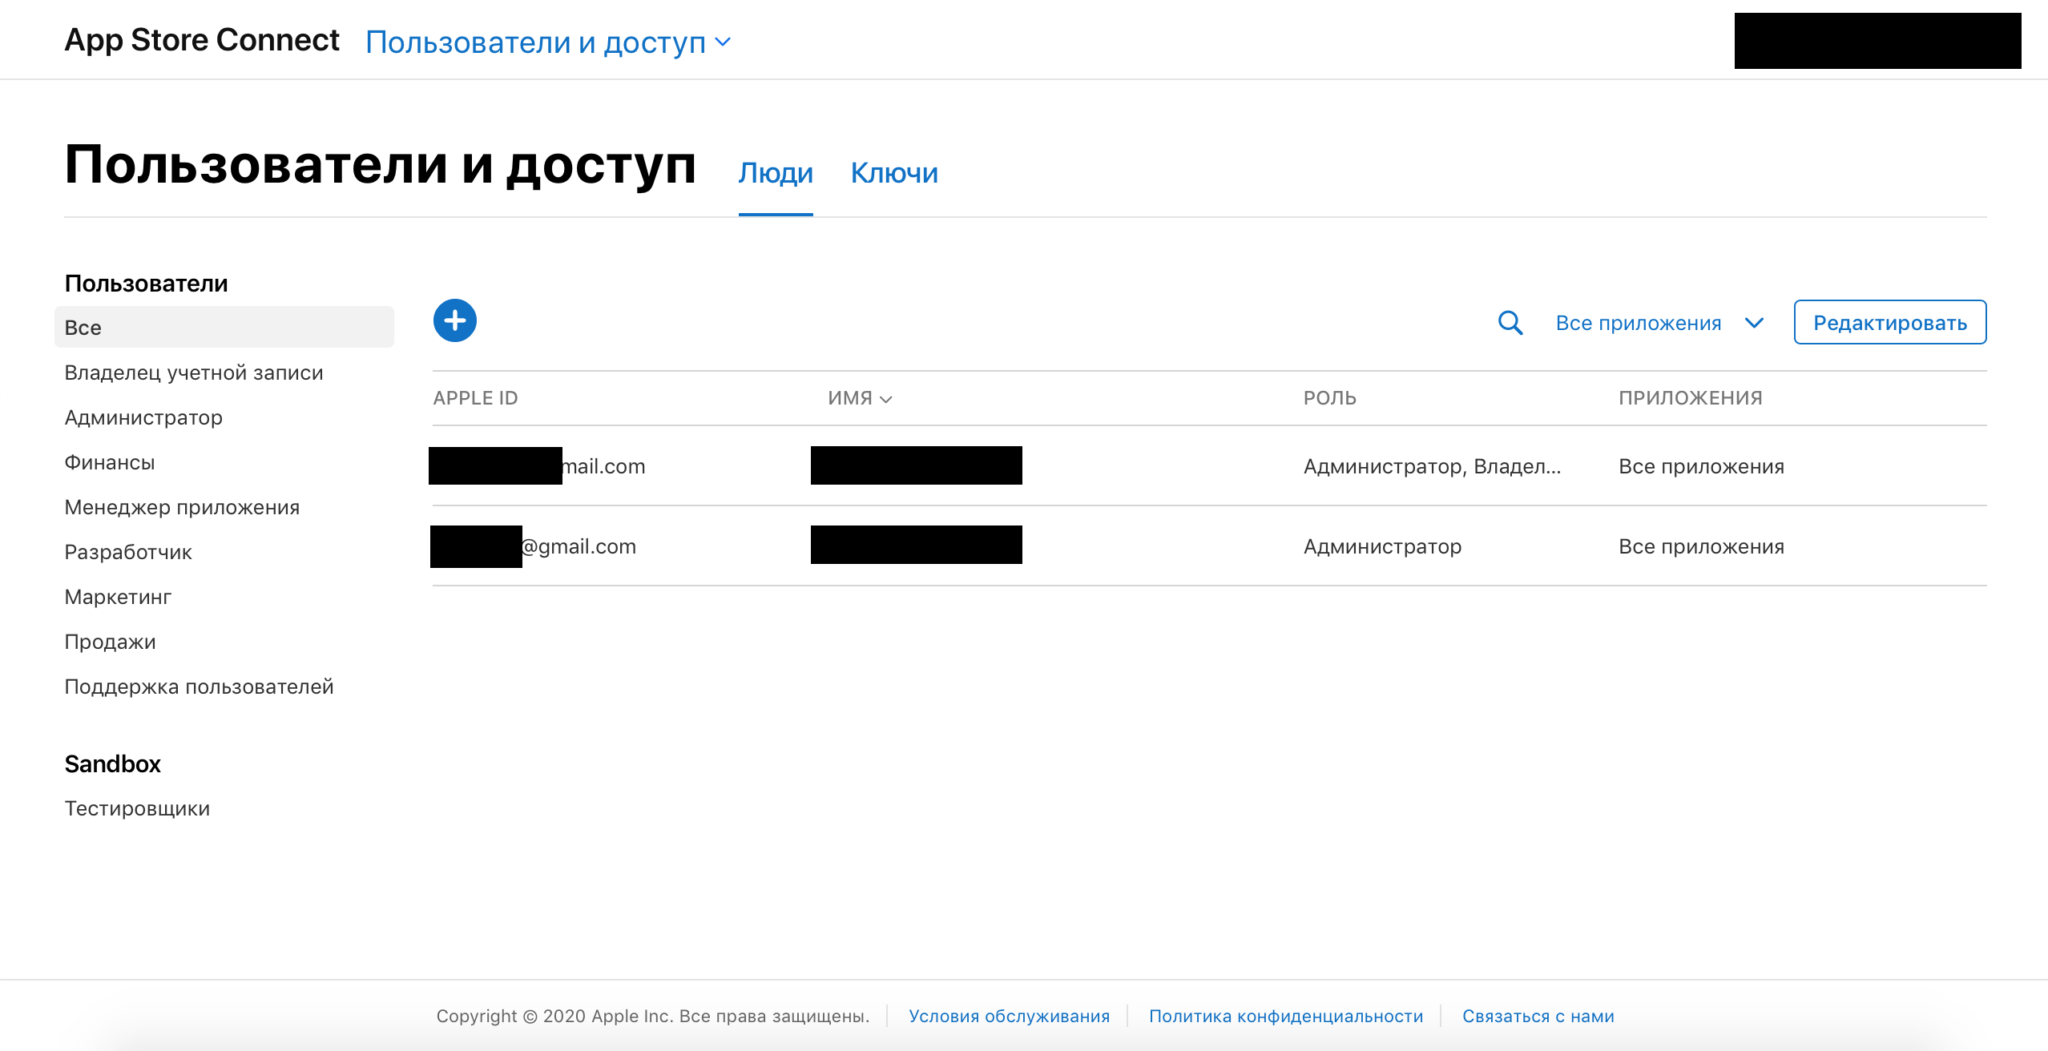This screenshot has height=1051, width=2048.
Task: Select the Люди tab
Action: point(775,173)
